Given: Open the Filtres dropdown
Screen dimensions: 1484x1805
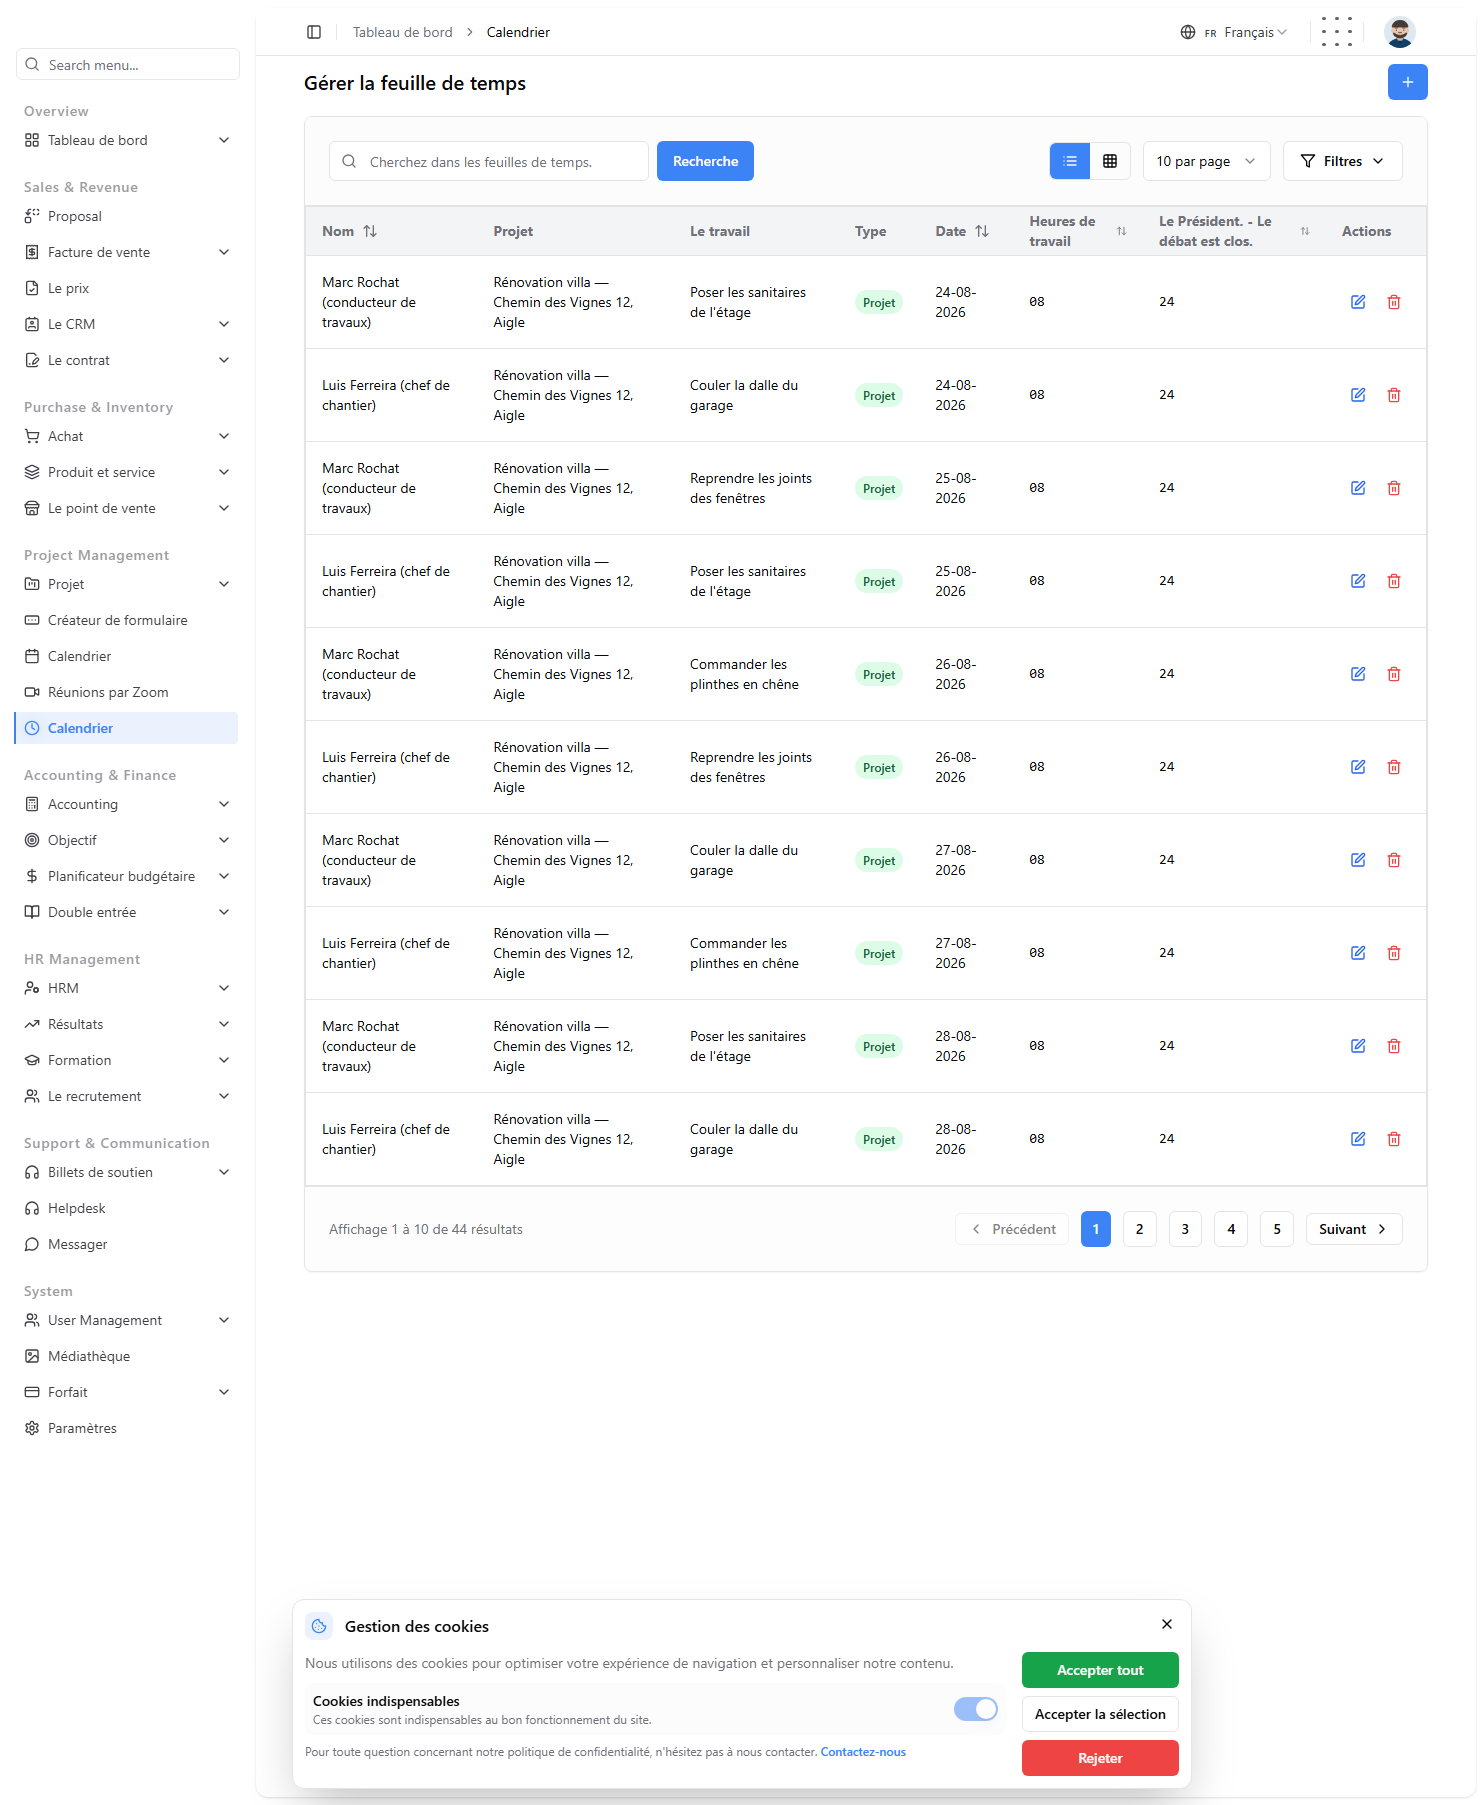Looking at the screenshot, I should point(1342,161).
